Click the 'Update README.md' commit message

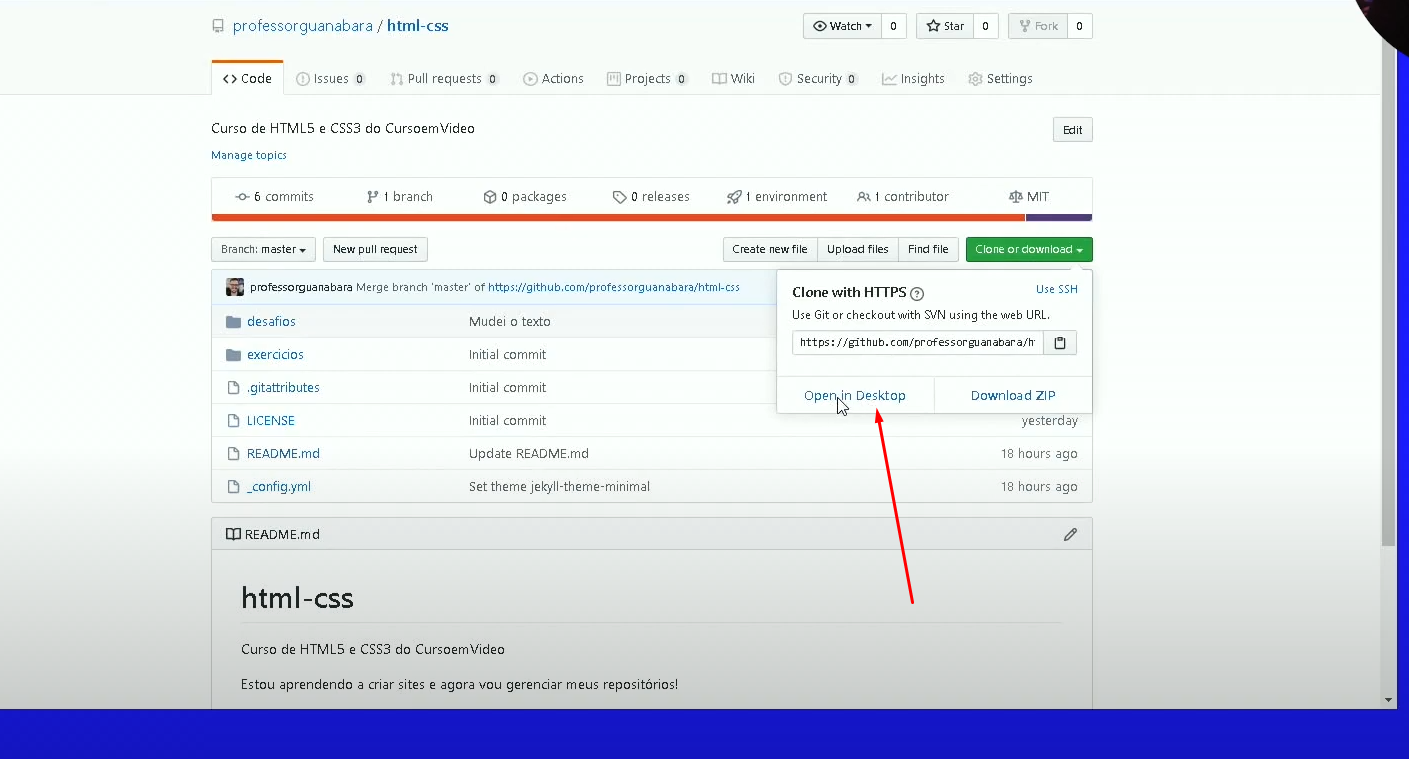click(x=529, y=454)
